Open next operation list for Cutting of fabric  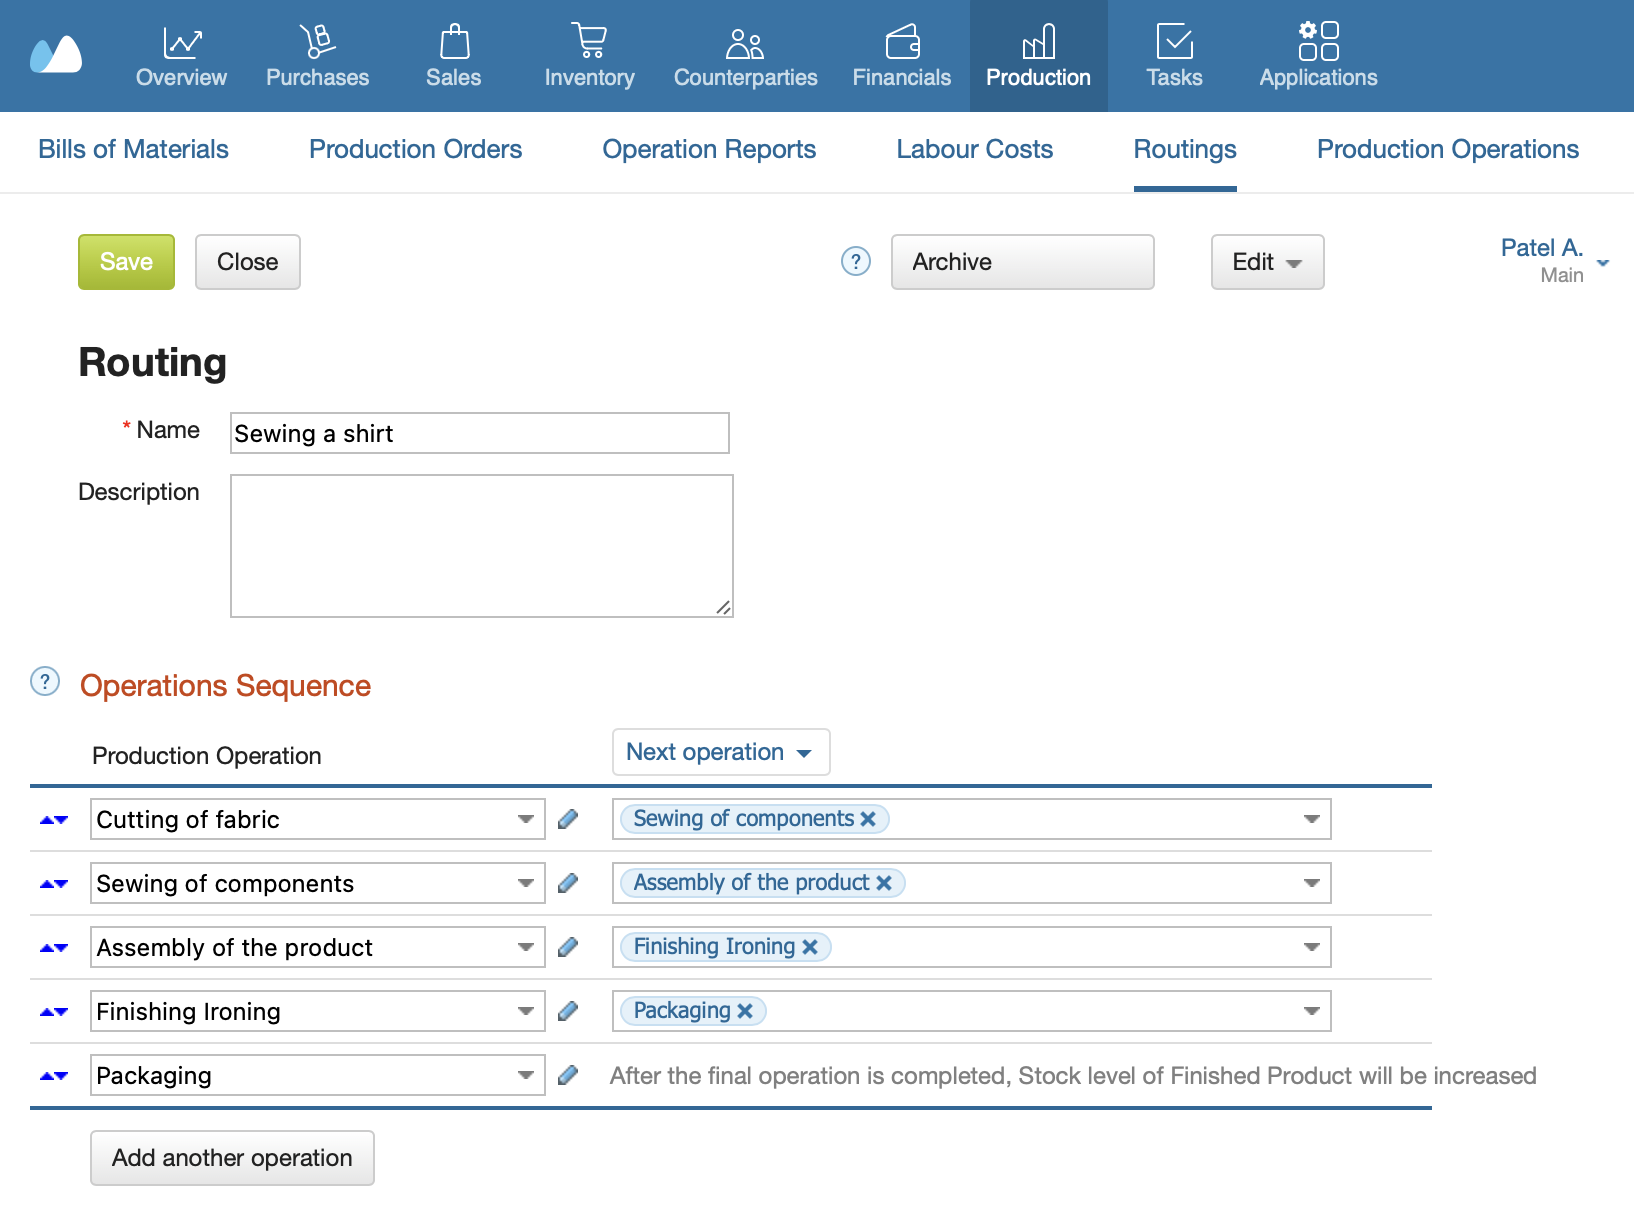[1312, 819]
